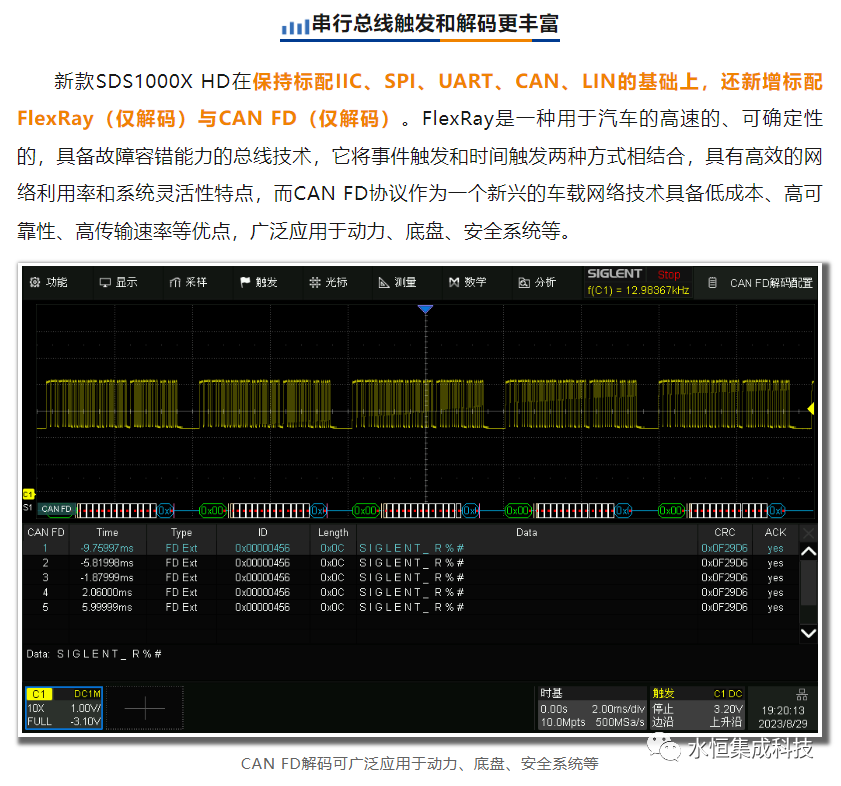
Task: Click the Data detail line below table
Action: tap(94, 653)
